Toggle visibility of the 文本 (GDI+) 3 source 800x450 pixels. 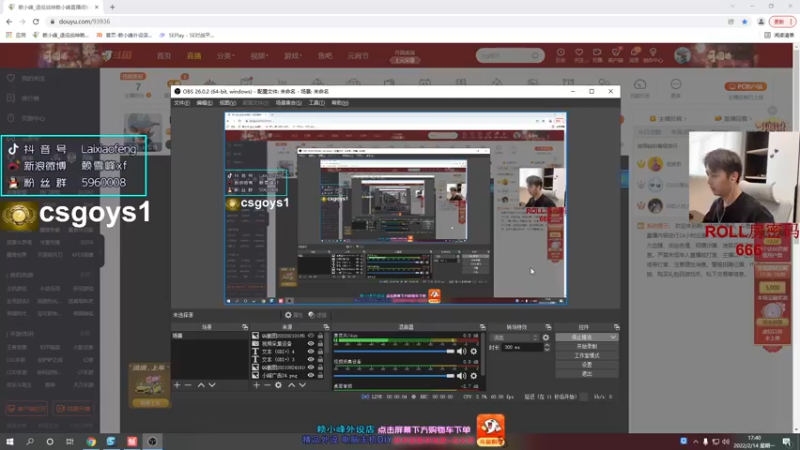point(311,359)
